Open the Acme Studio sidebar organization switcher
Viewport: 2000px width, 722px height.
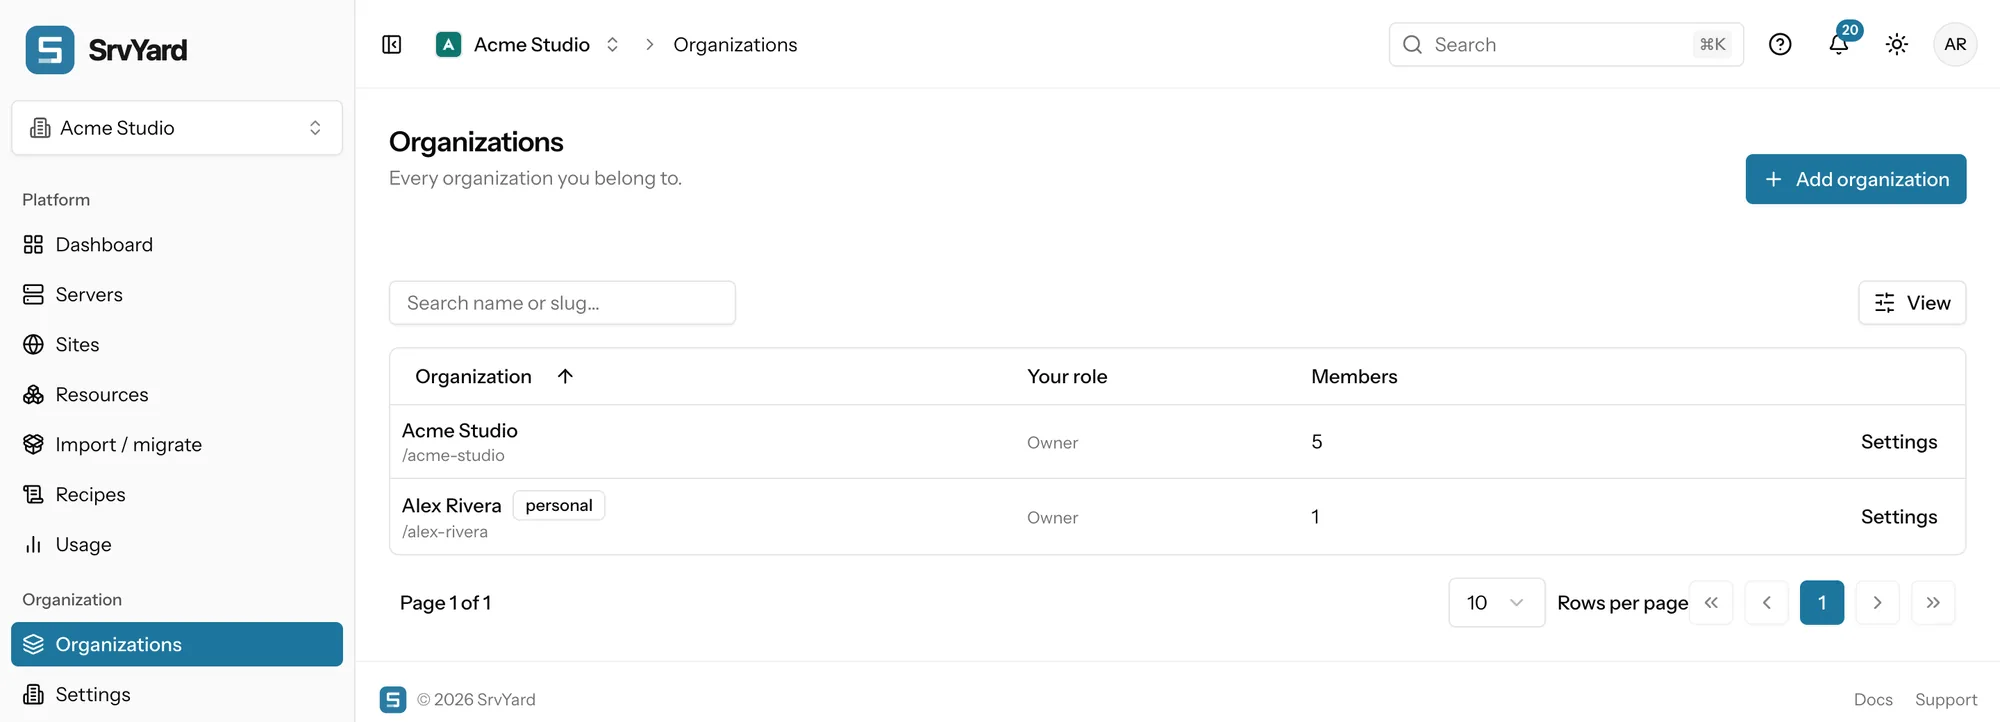point(177,127)
